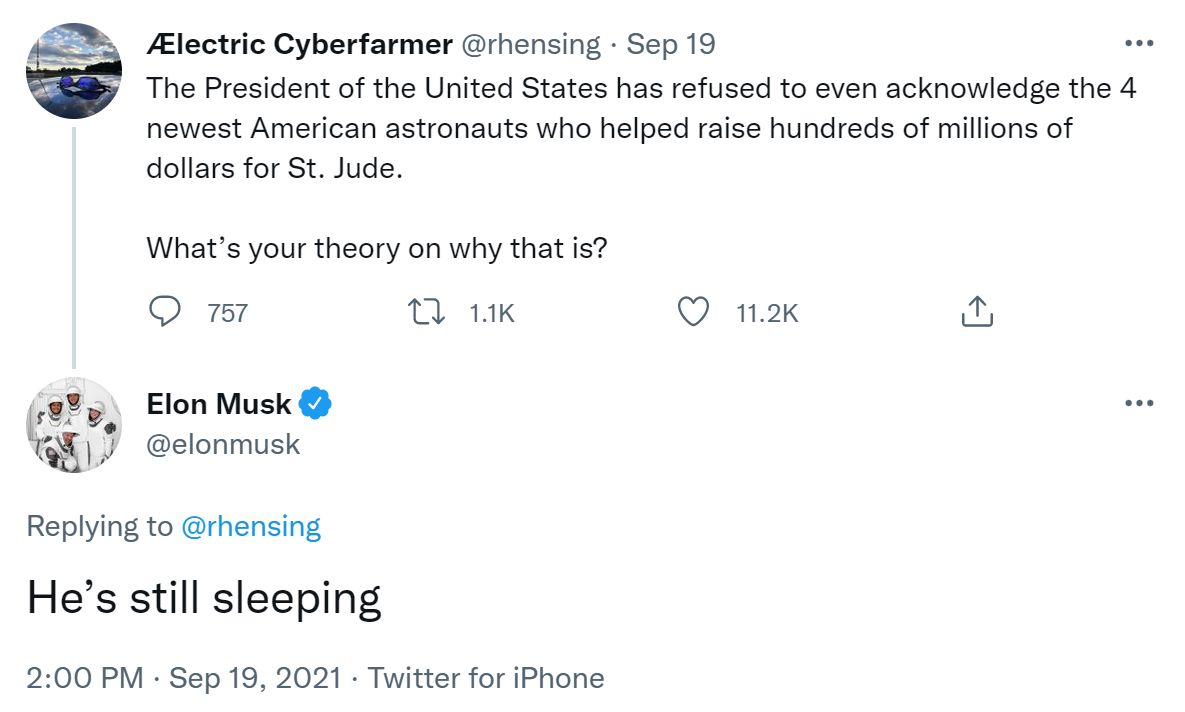Open @elonmusk's profile via his handle
This screenshot has height=712, width=1185.
222,444
